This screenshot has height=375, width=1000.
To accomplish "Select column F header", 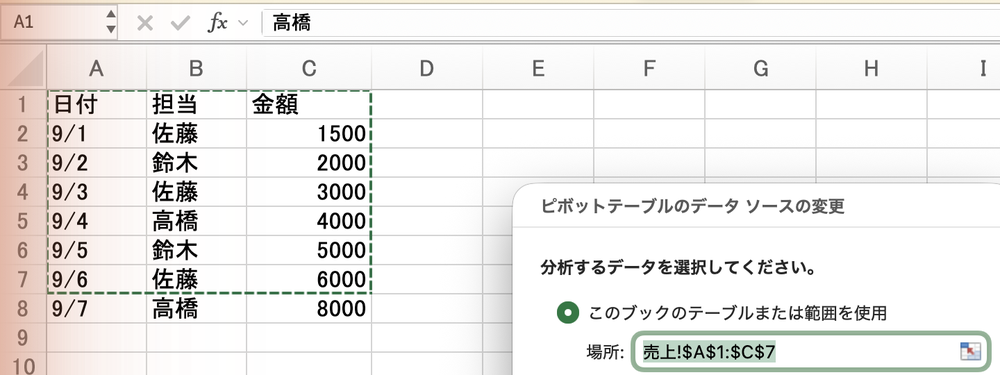I will [649, 68].
